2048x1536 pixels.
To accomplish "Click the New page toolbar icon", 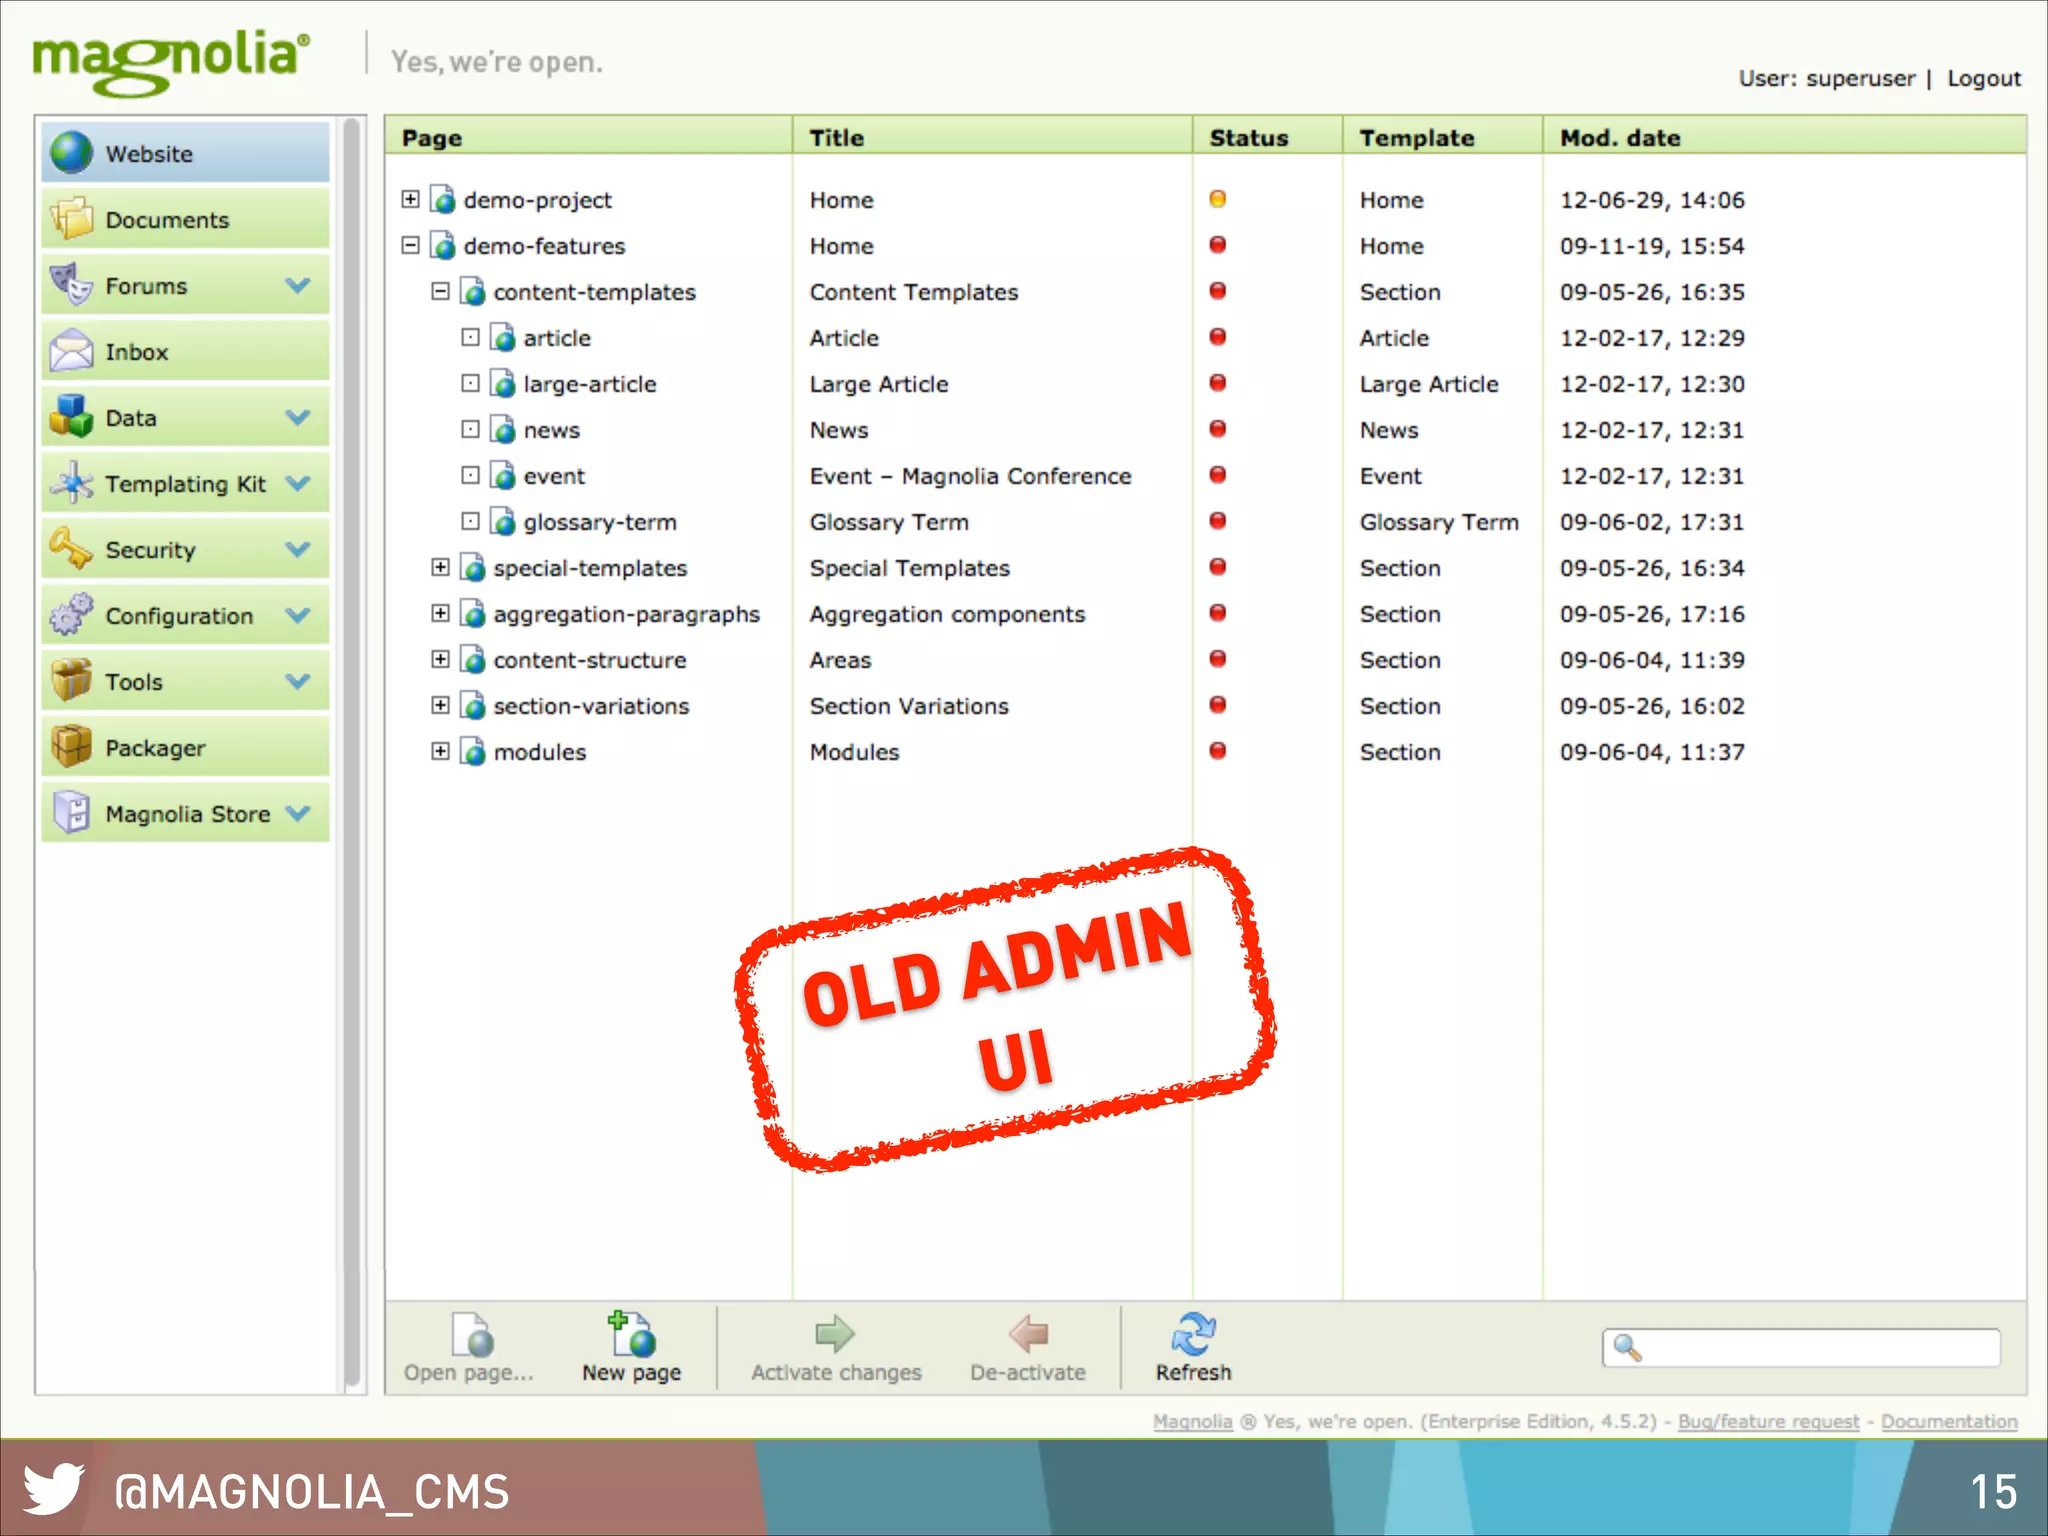I will [632, 1334].
